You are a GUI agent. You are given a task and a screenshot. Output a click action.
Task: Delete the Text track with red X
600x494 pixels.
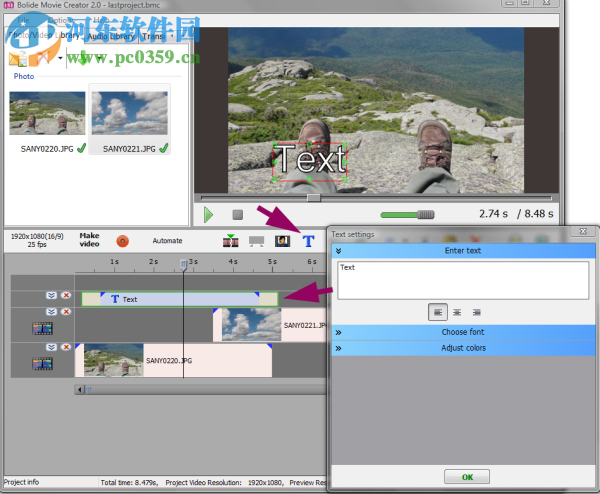tap(66, 295)
